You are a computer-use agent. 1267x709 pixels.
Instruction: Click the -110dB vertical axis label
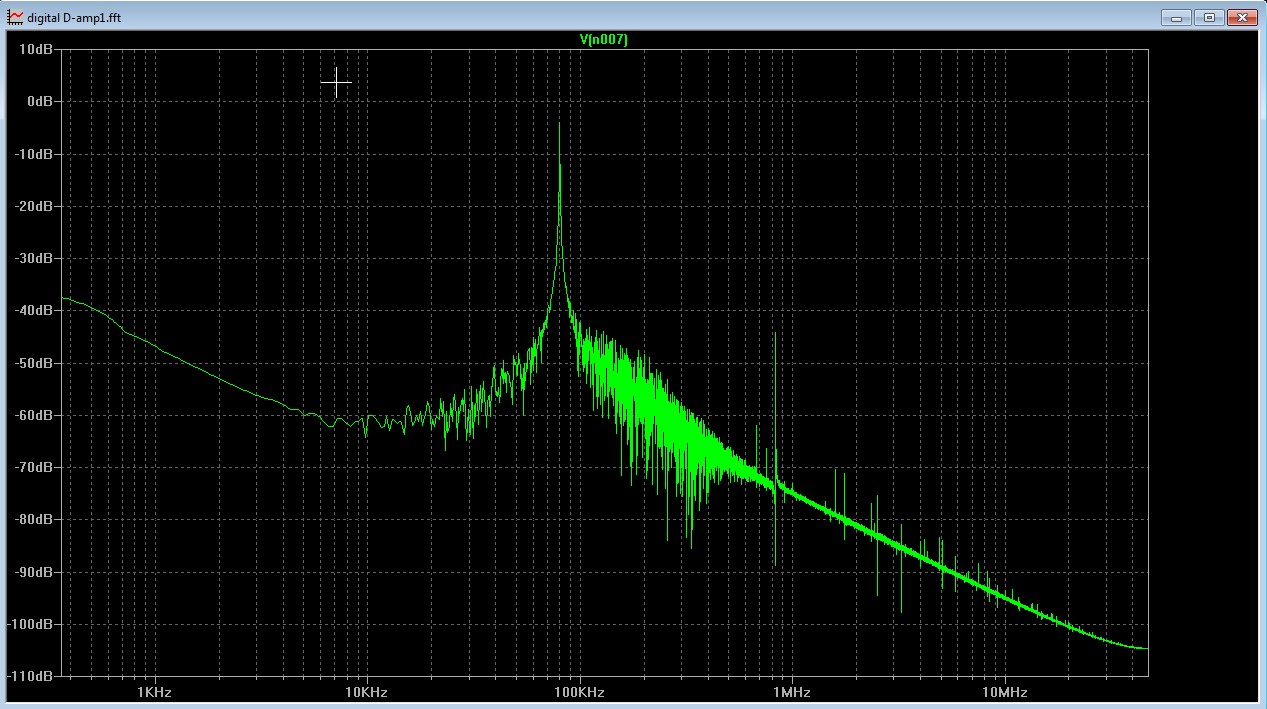[x=30, y=676]
